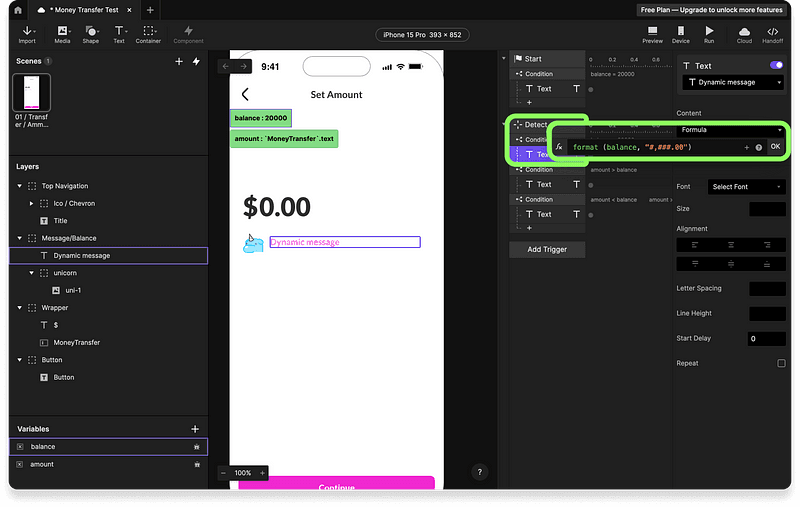Screen dimensions: 800x507
Task: Collapse the Message/Balance layer group
Action: (x=19, y=238)
